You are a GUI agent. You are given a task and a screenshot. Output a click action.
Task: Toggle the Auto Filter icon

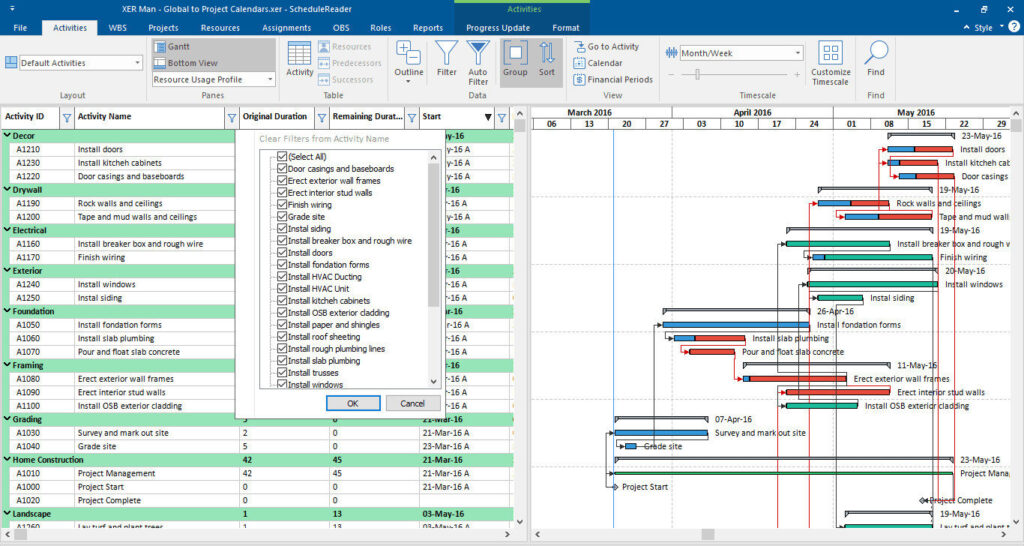(x=478, y=52)
